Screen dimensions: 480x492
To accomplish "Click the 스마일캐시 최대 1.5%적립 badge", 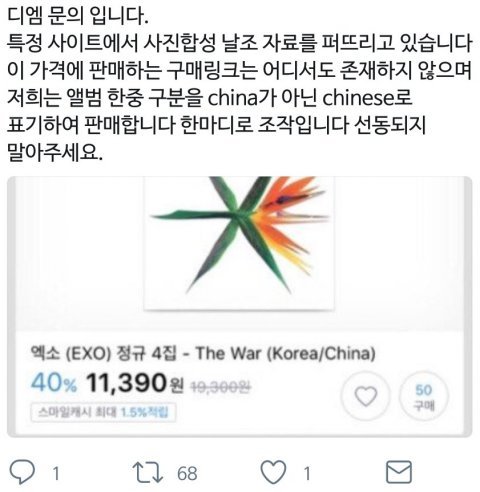I will point(103,413).
